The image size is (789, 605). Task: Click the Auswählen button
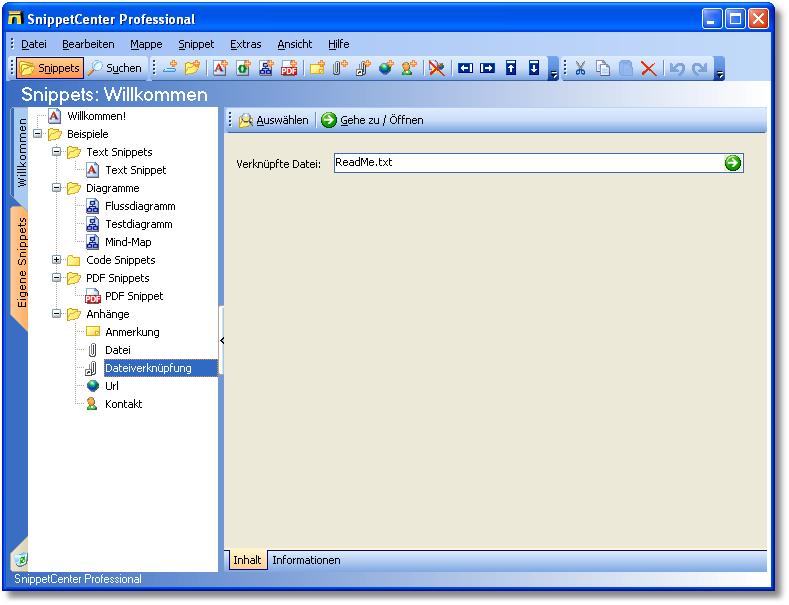click(x=273, y=120)
